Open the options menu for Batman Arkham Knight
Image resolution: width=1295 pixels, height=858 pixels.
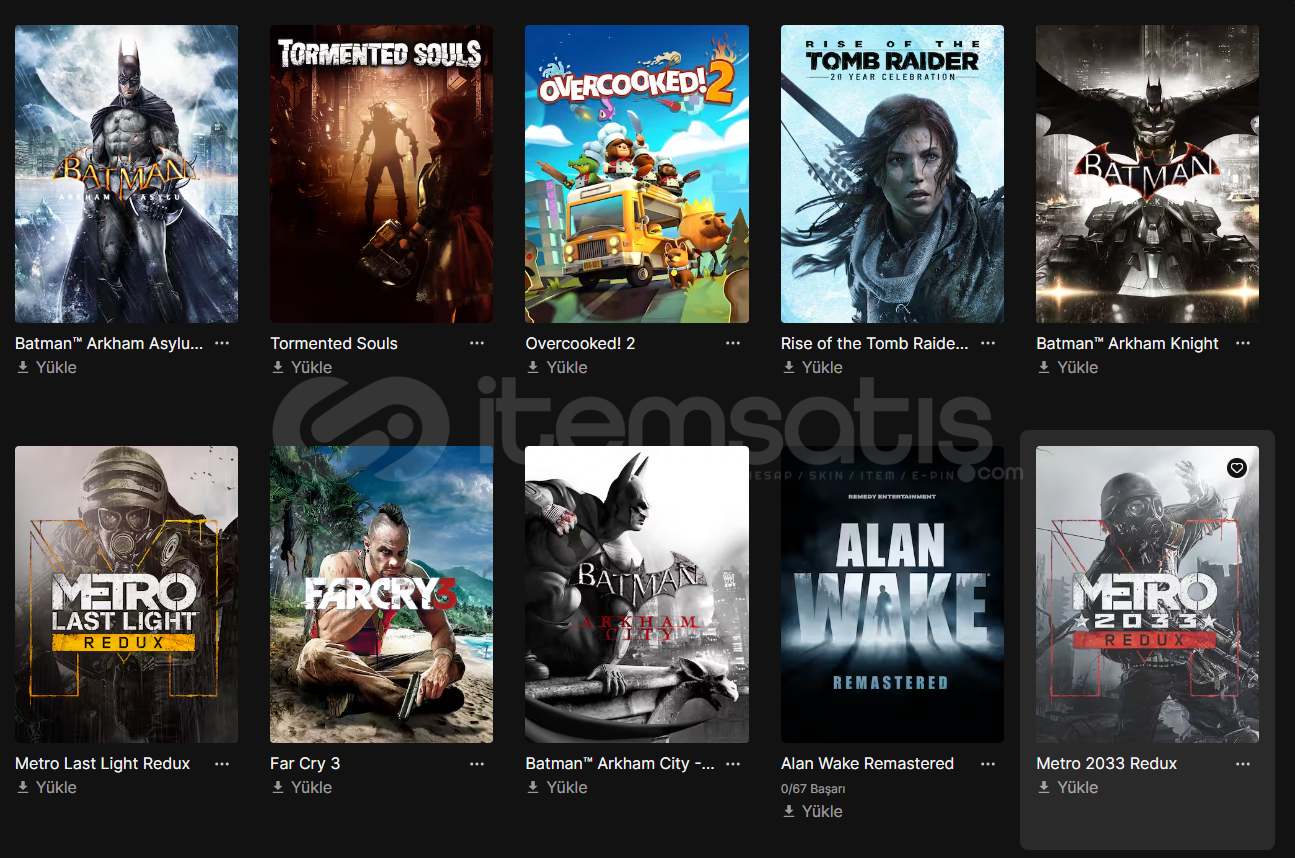click(x=1243, y=343)
